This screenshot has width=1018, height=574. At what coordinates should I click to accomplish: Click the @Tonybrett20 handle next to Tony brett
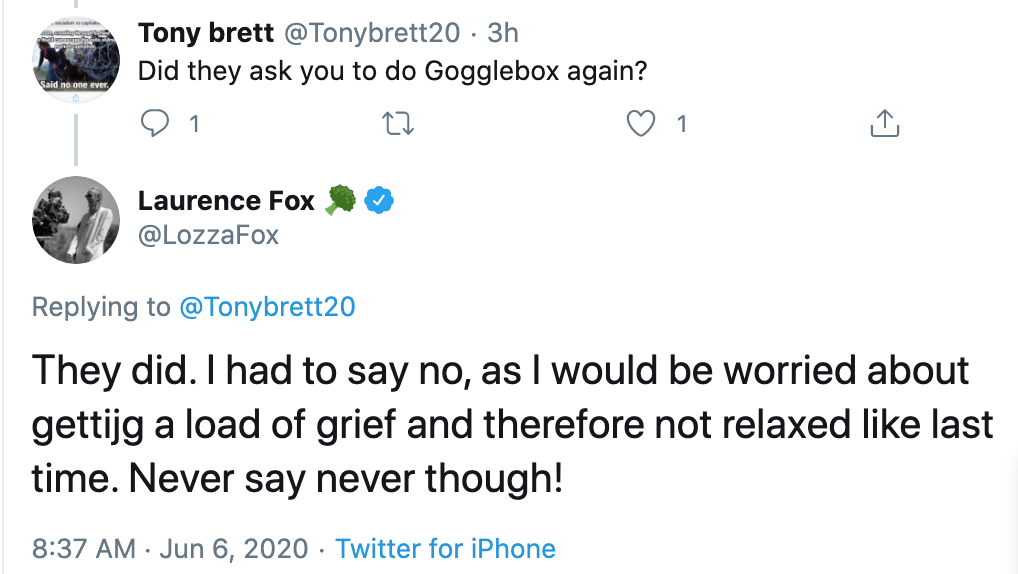pos(373,32)
